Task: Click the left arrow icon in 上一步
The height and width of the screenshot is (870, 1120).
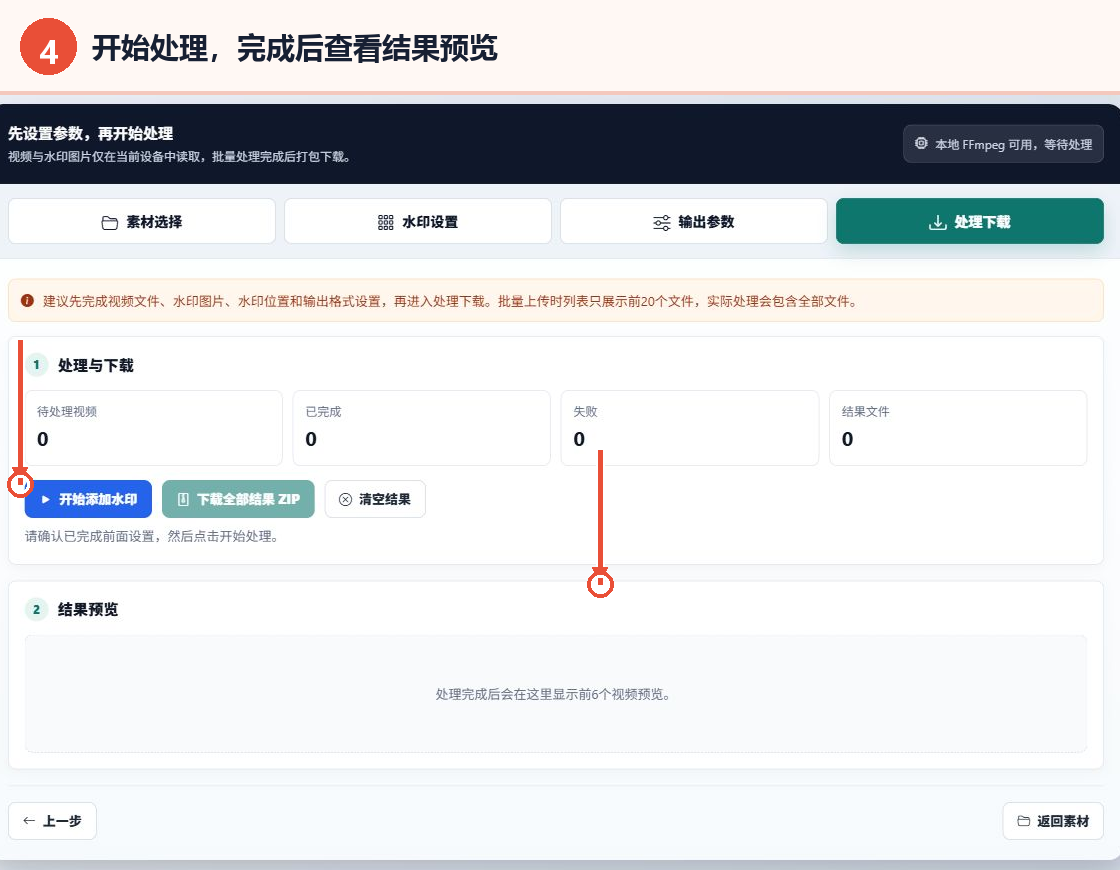Action: click(29, 821)
